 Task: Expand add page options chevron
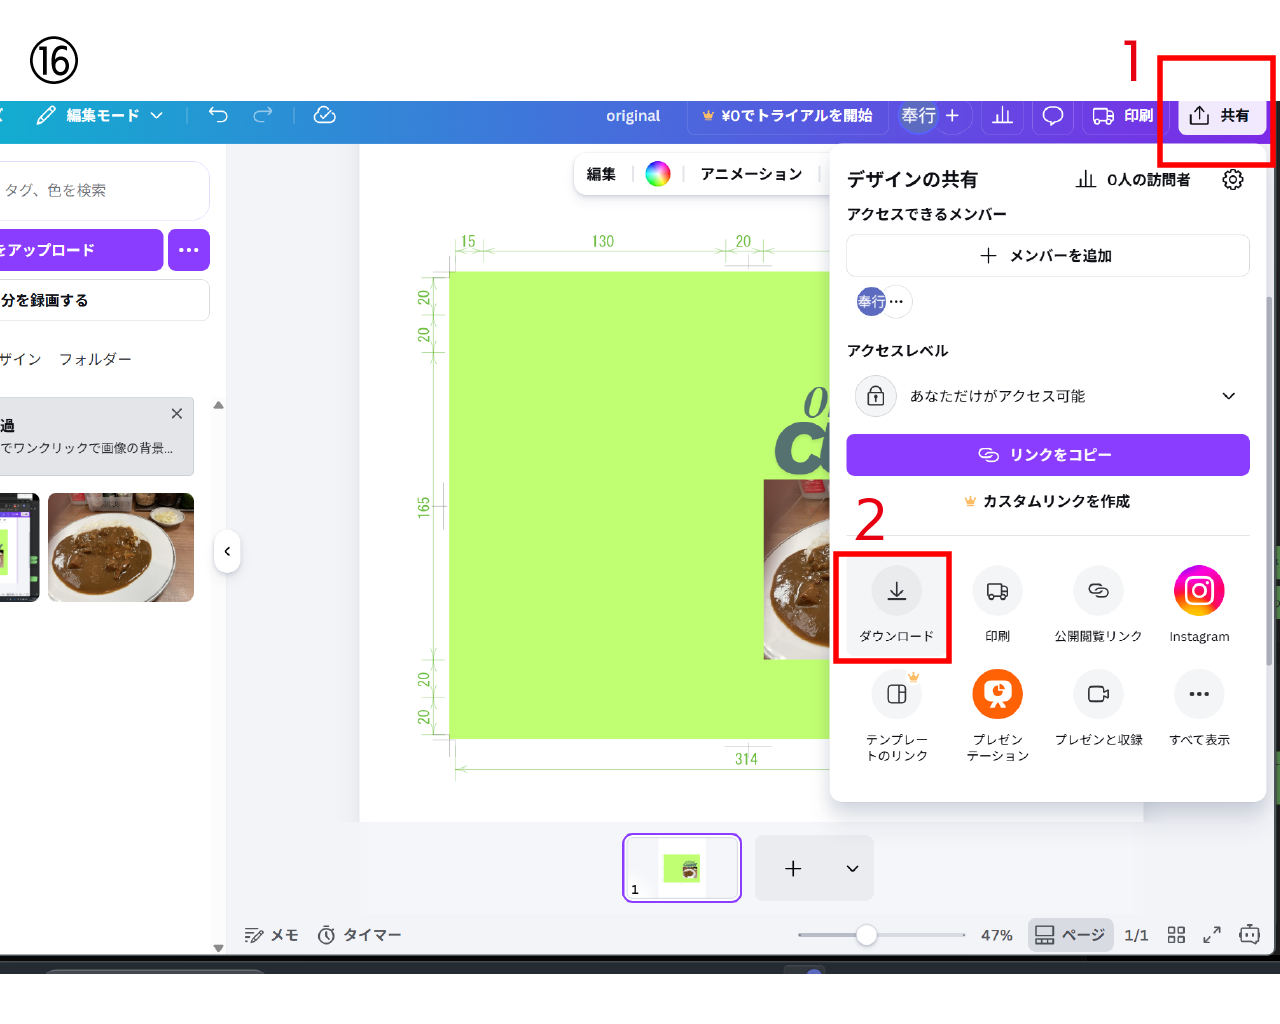[x=852, y=869]
